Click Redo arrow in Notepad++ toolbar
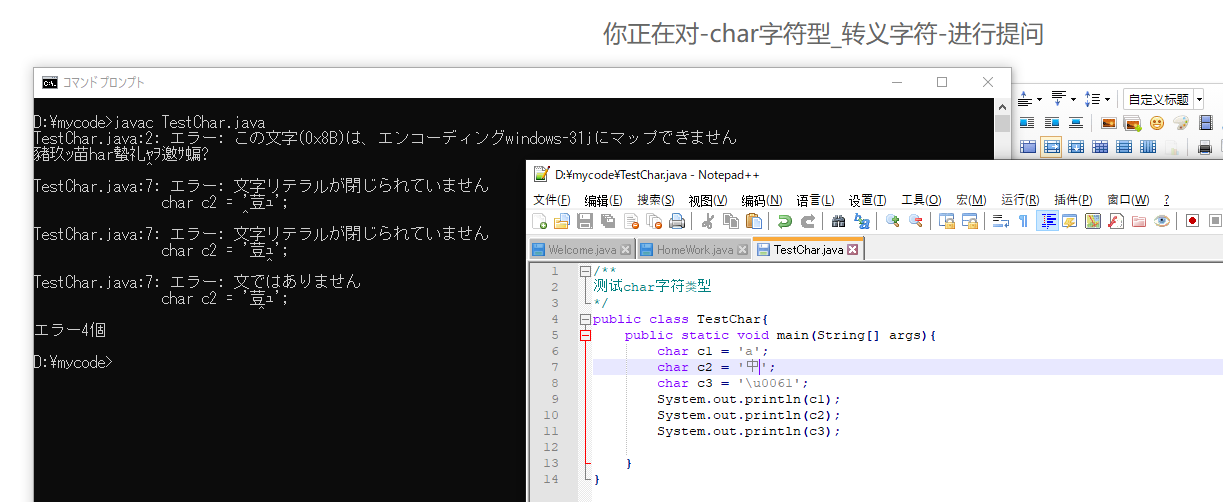Viewport: 1223px width, 502px height. click(808, 221)
